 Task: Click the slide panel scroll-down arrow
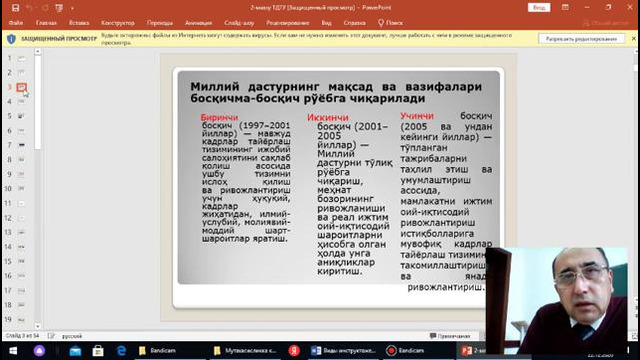tap(38, 326)
